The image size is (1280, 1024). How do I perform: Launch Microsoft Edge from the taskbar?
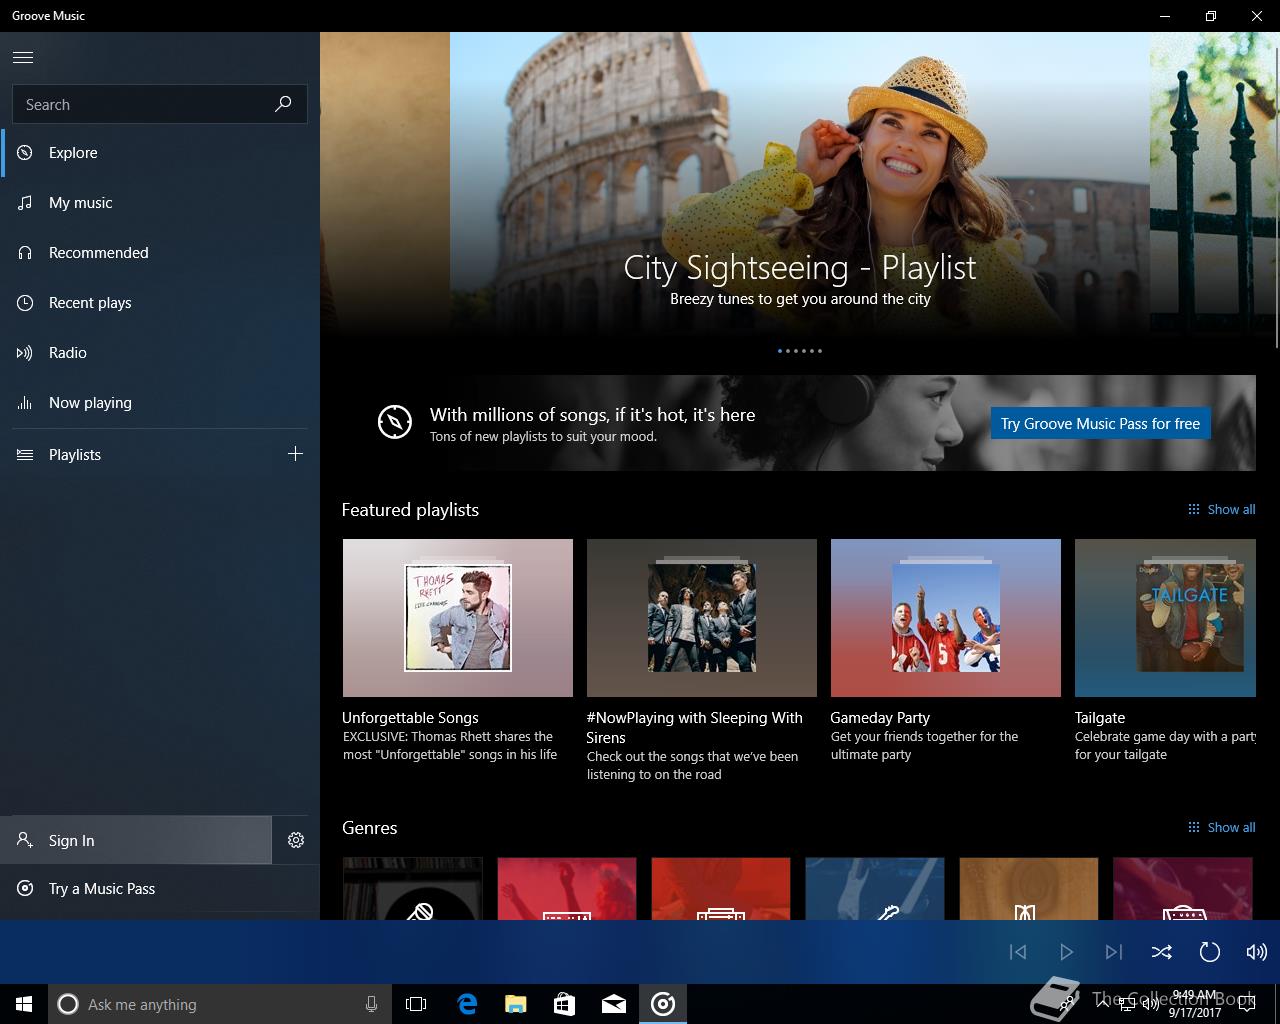point(467,1004)
